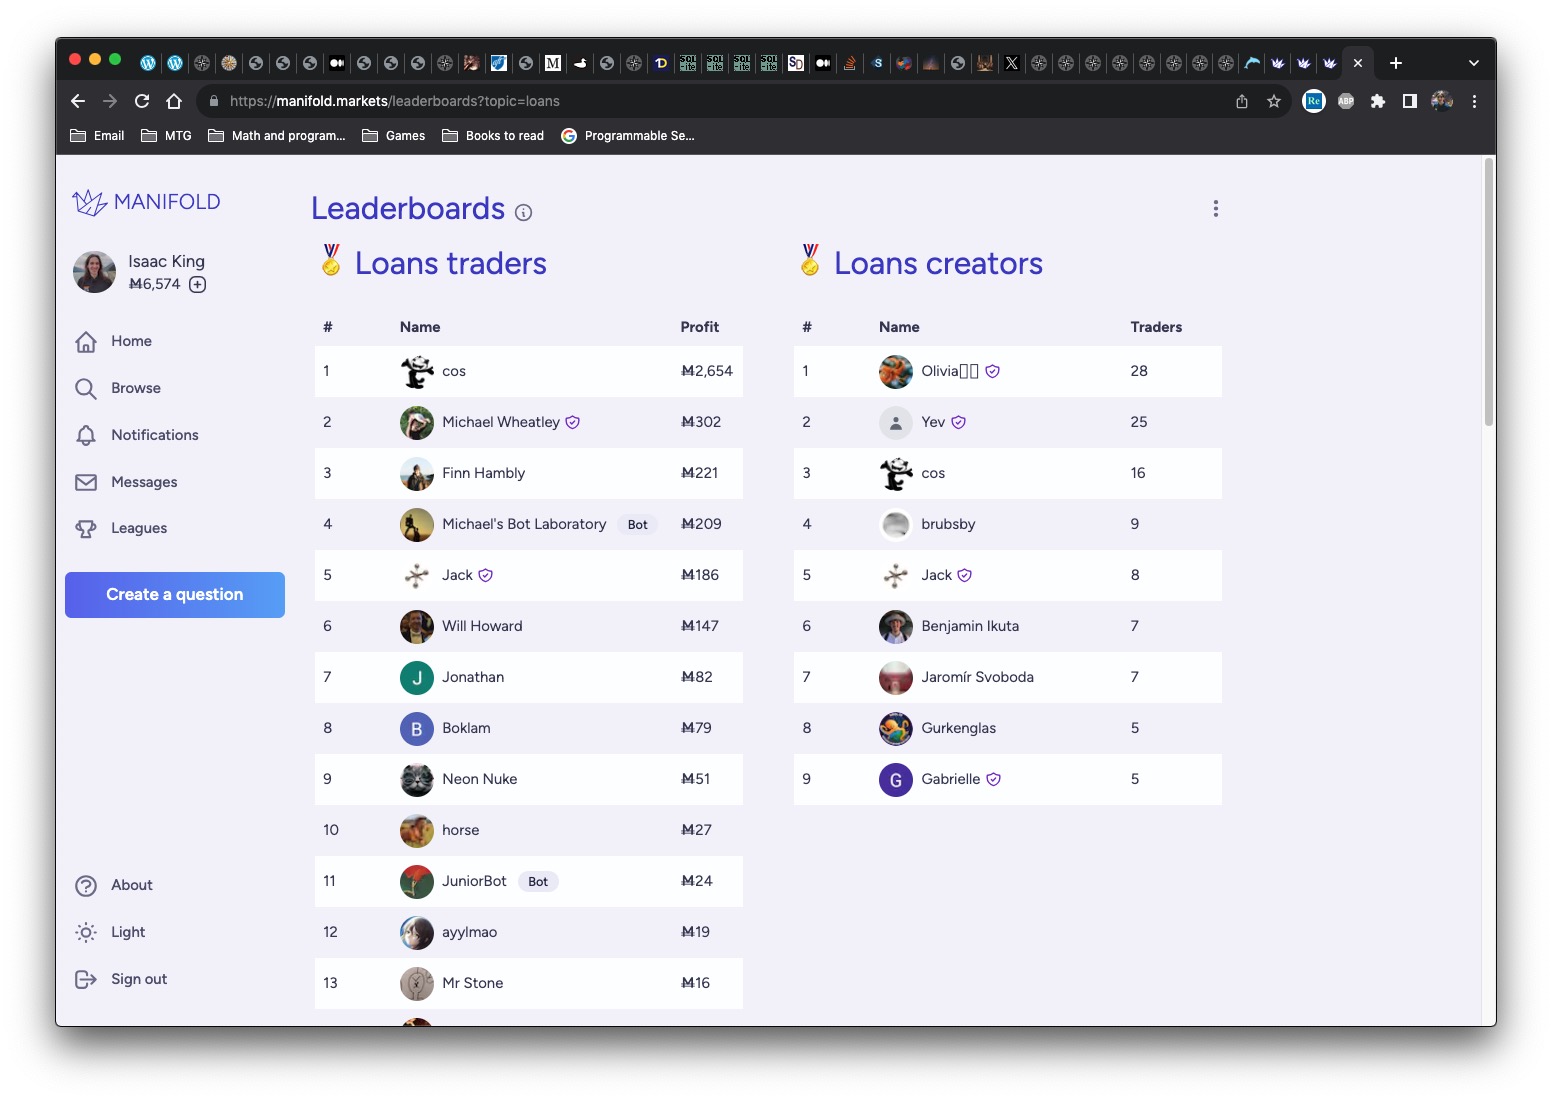Add mana with plus icon
1552x1100 pixels.
[x=198, y=284]
